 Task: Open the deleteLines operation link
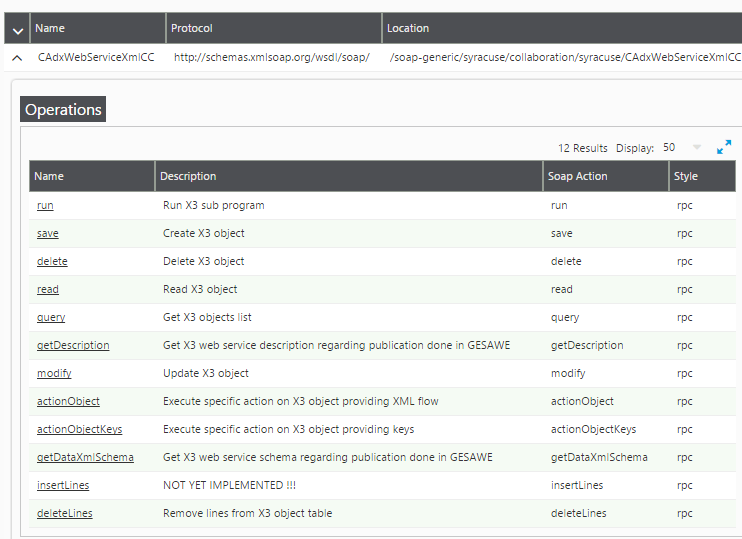(65, 513)
